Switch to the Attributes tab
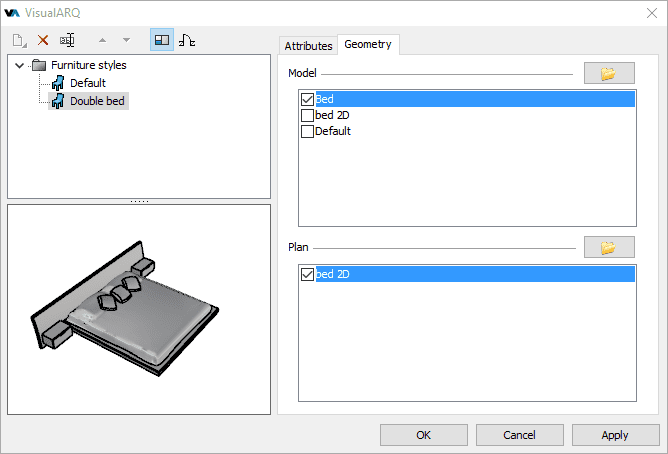Viewport: 668px width, 454px height. pyautogui.click(x=308, y=46)
